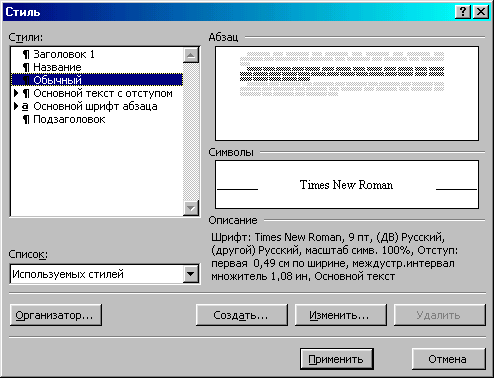Screen dimensions: 494x378
Task: Click the Создать button
Action: (x=242, y=315)
